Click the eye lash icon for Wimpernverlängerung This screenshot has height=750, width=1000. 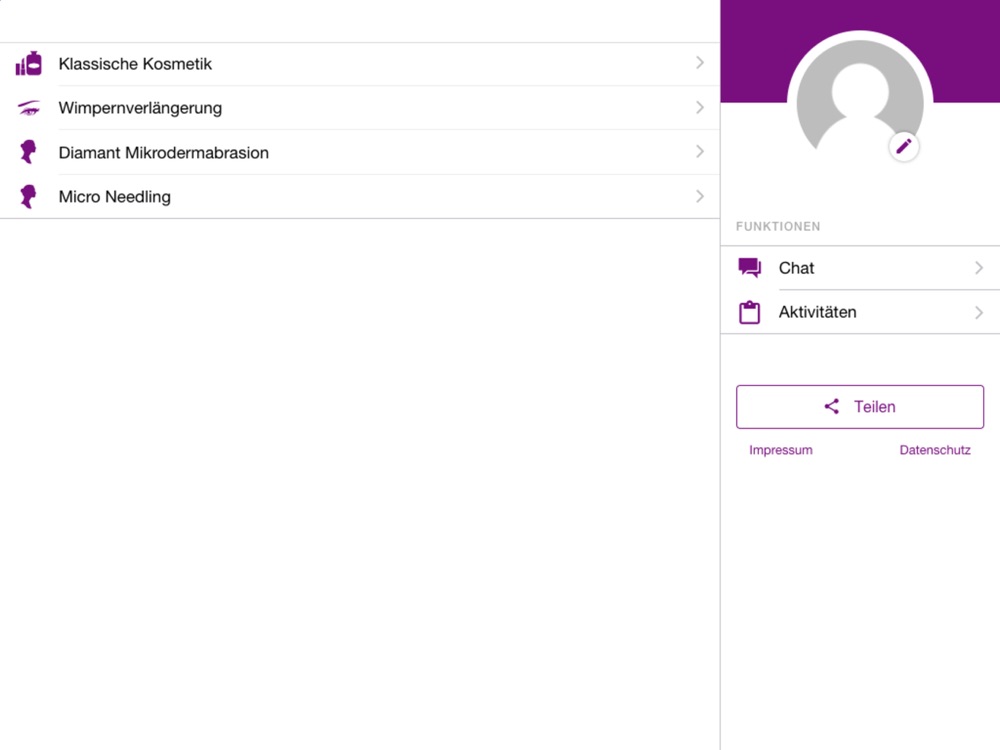click(x=29, y=108)
